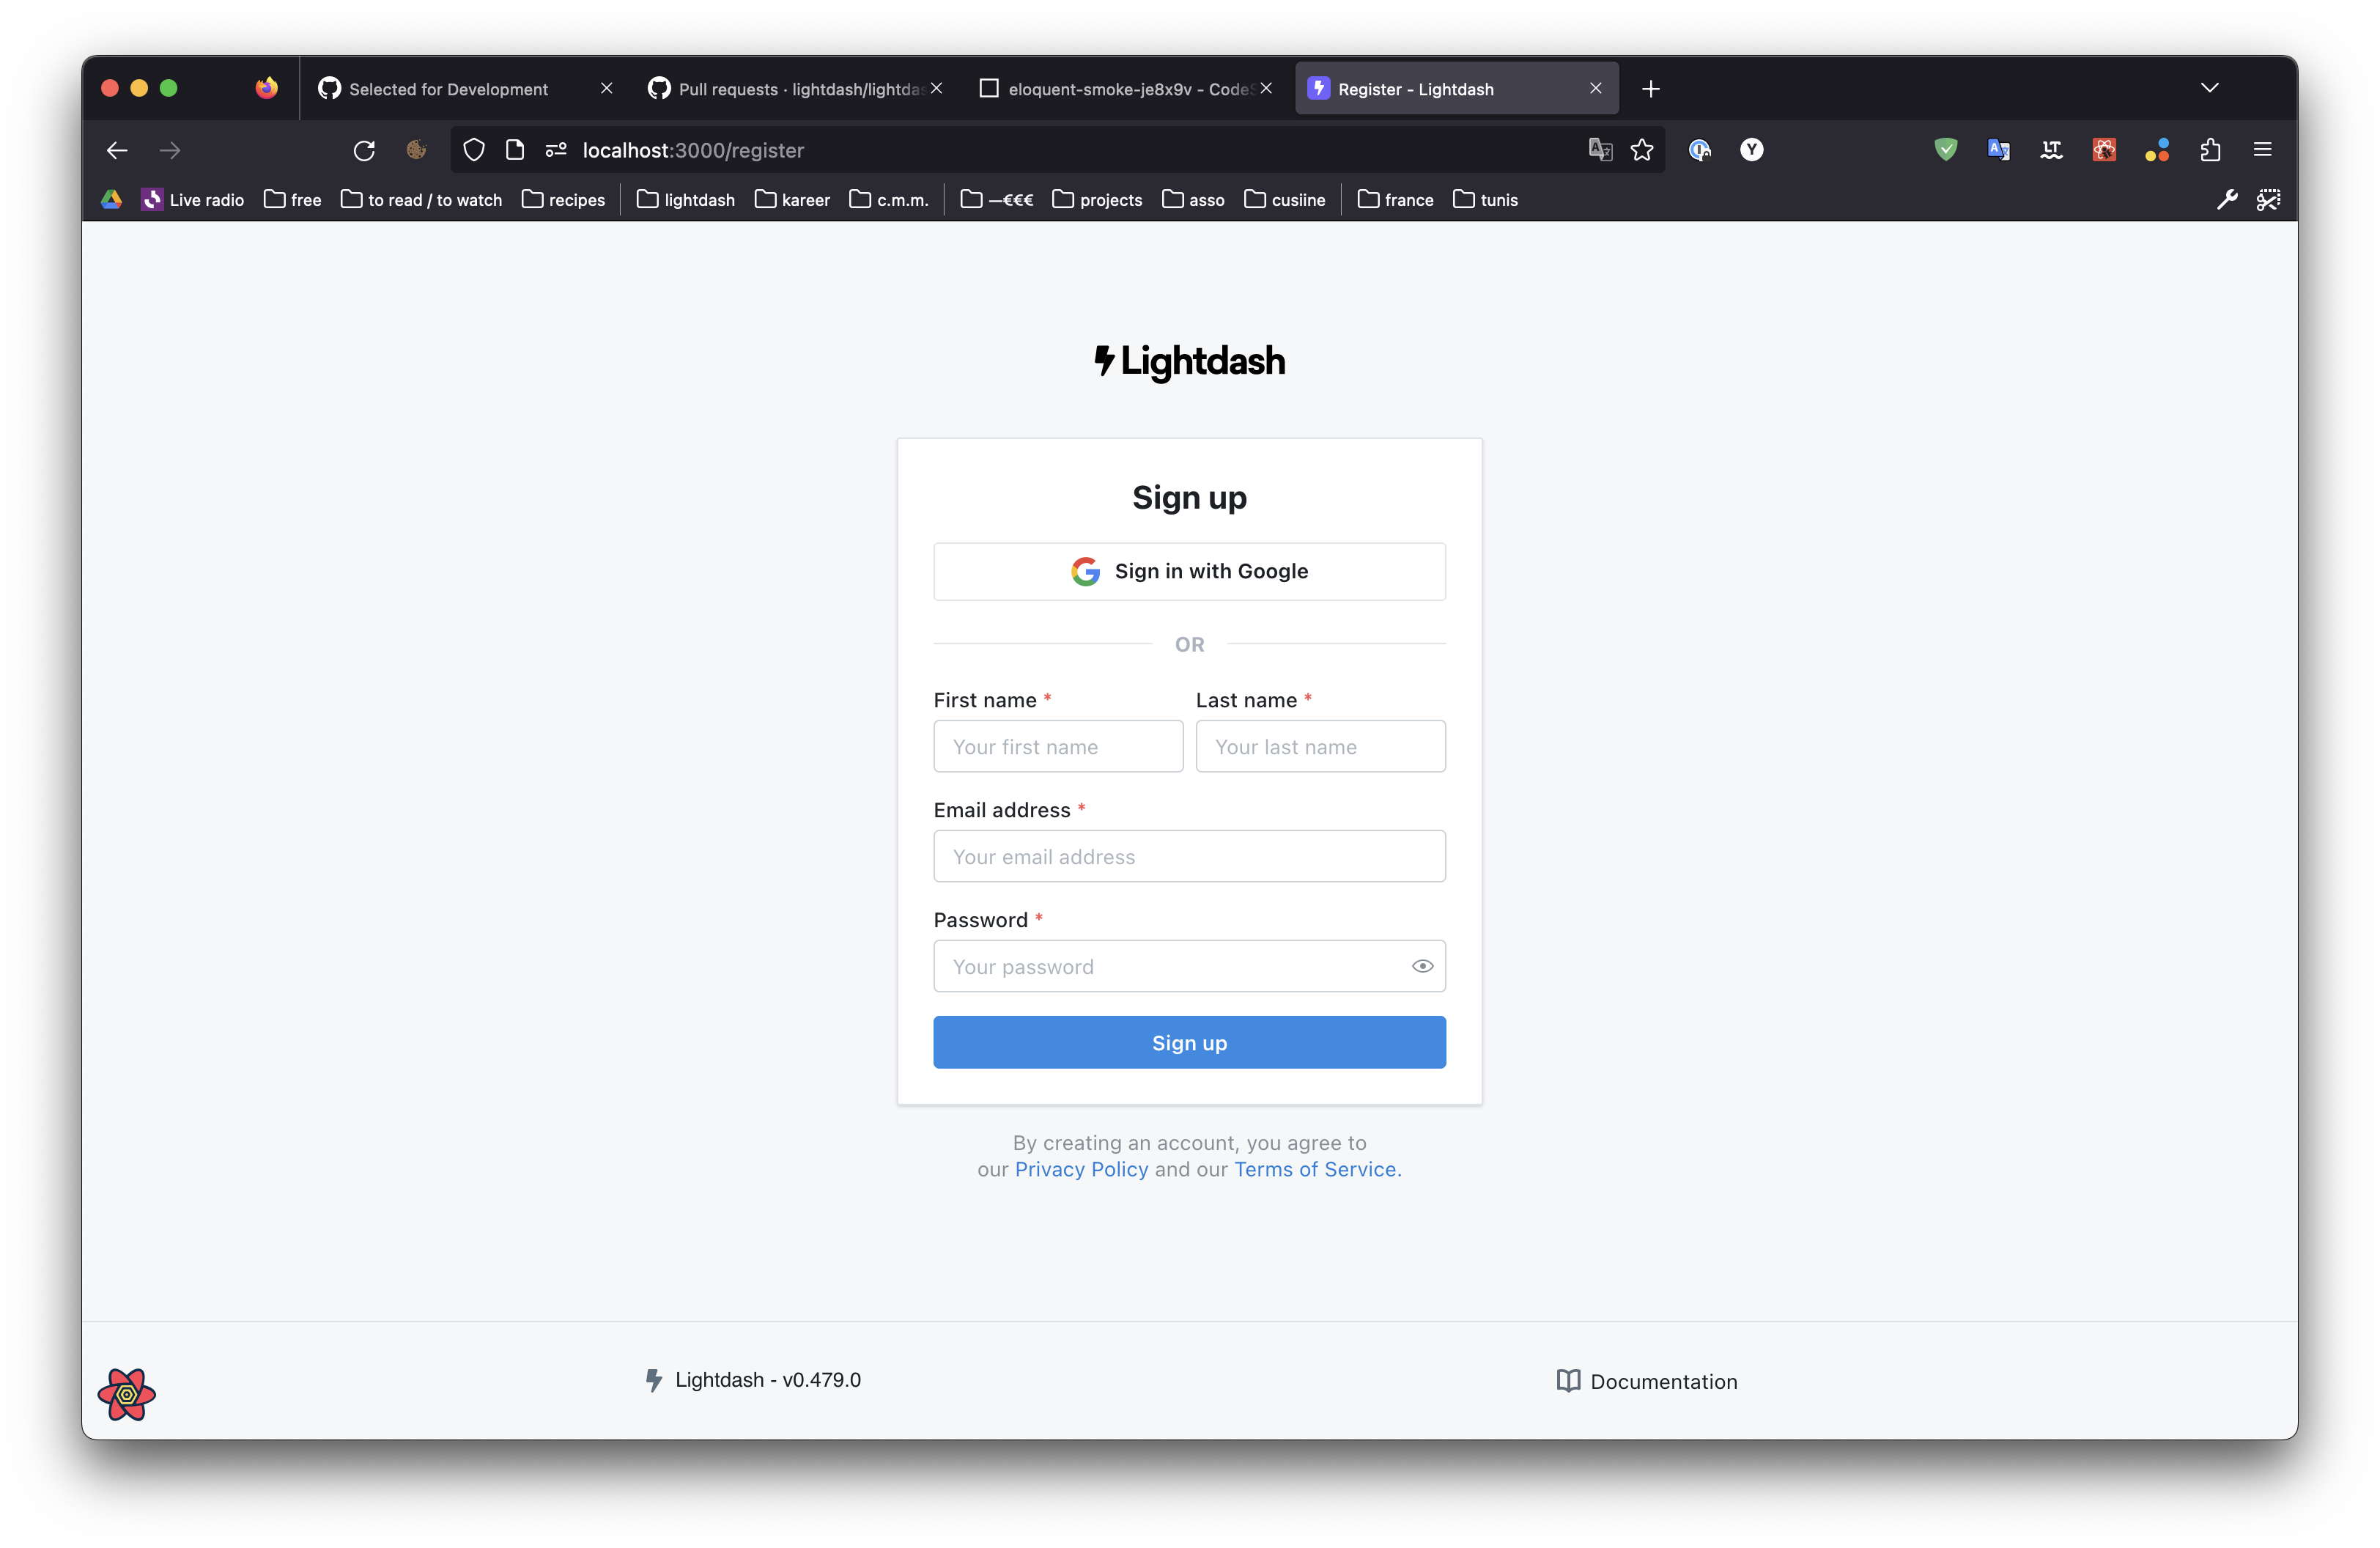
Task: Open the extensions puzzle-piece menu
Action: [2210, 150]
